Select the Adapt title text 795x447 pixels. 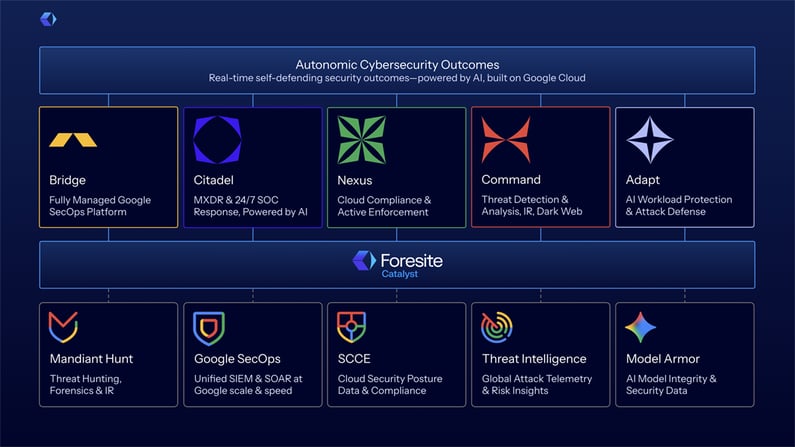click(643, 180)
